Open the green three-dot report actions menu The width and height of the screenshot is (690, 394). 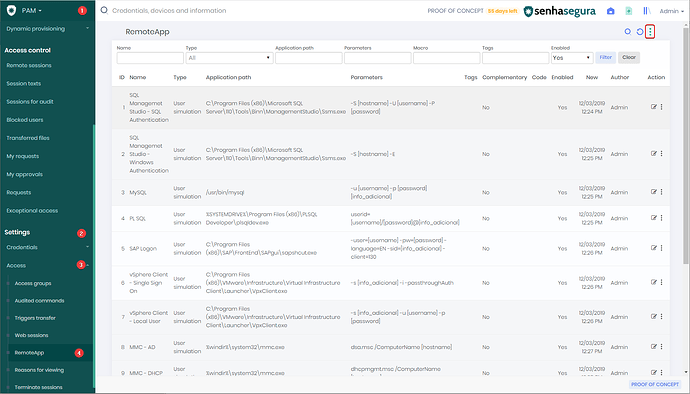pyautogui.click(x=650, y=32)
